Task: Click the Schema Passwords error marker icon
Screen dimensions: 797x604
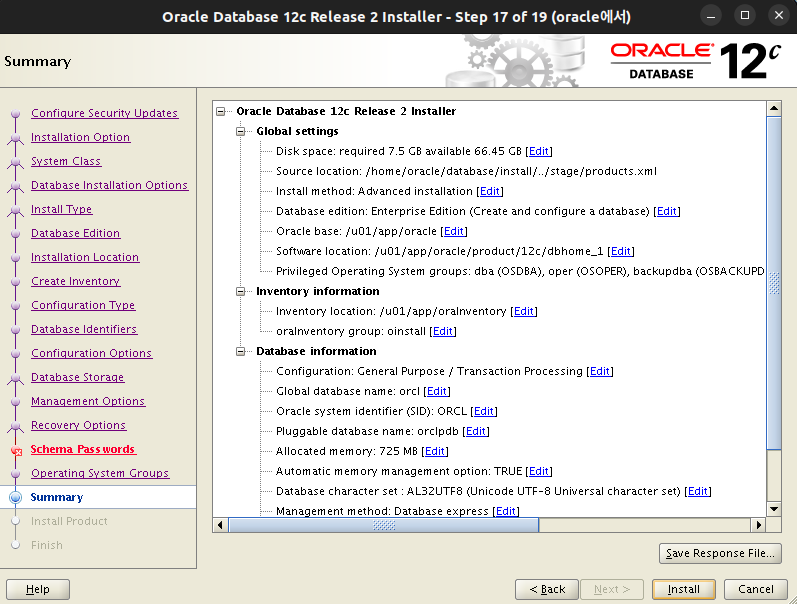Action: (x=17, y=450)
